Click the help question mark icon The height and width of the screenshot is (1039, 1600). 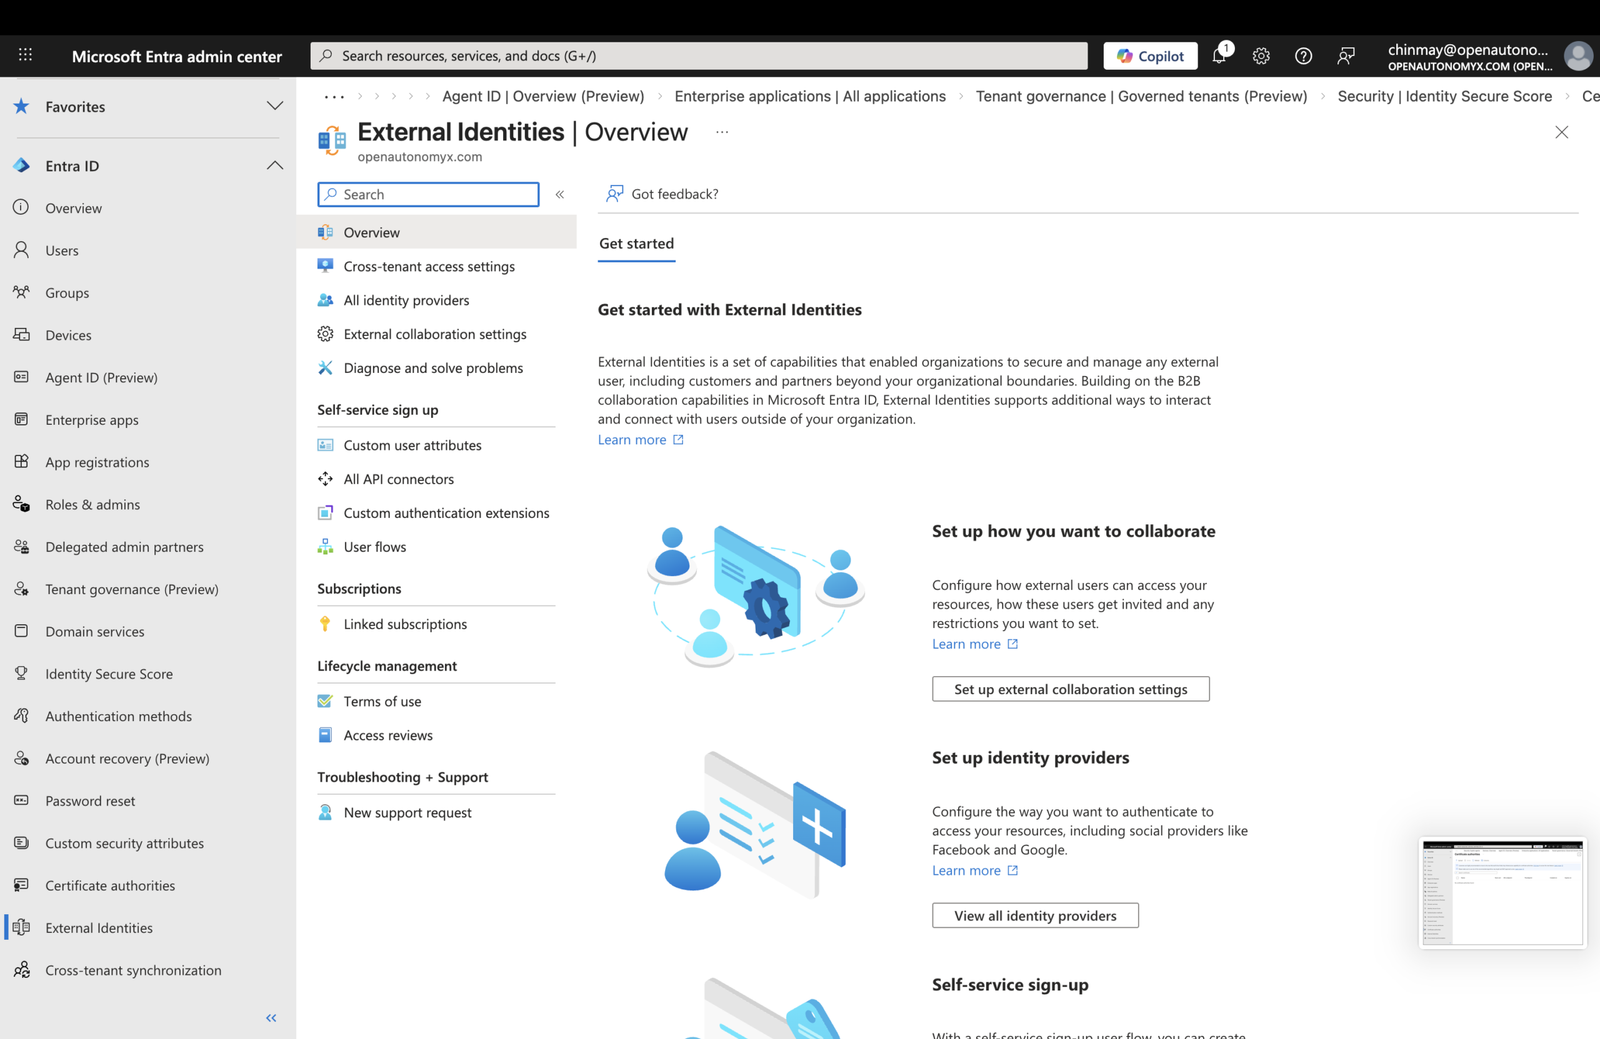pyautogui.click(x=1303, y=56)
